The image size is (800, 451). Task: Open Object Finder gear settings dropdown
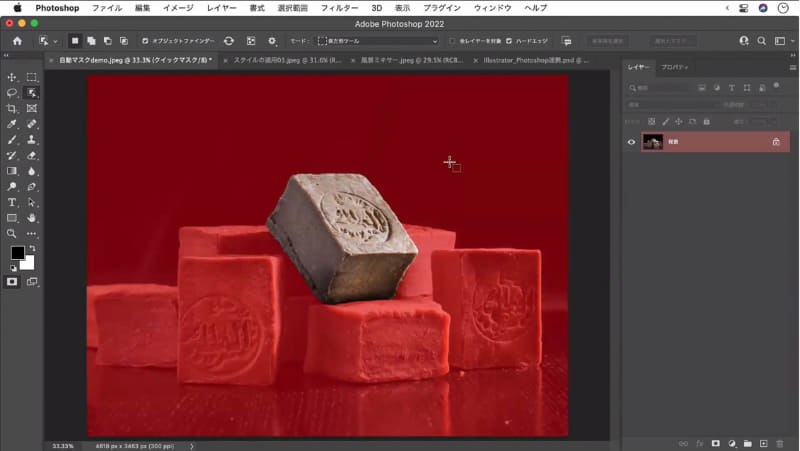point(272,41)
